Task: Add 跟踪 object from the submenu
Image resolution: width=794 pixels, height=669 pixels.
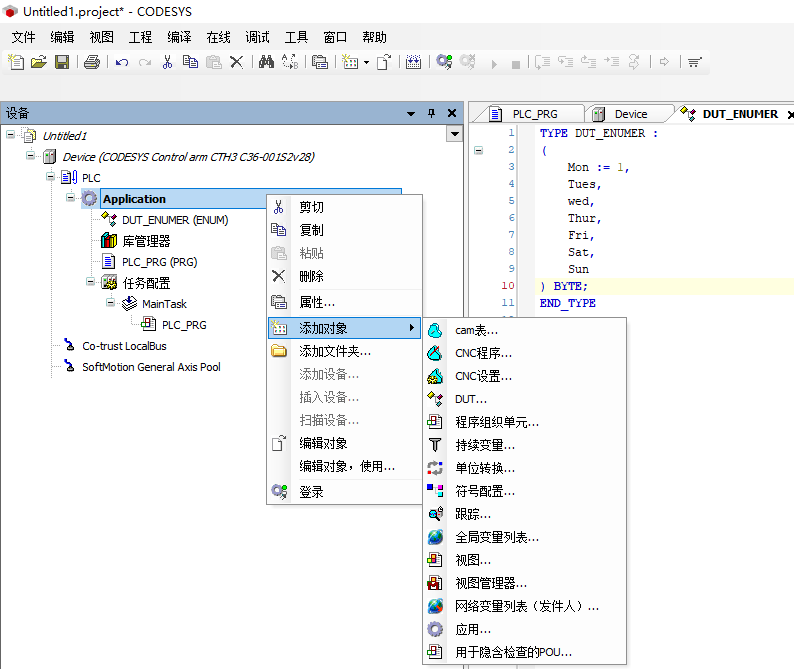Action: (524, 515)
